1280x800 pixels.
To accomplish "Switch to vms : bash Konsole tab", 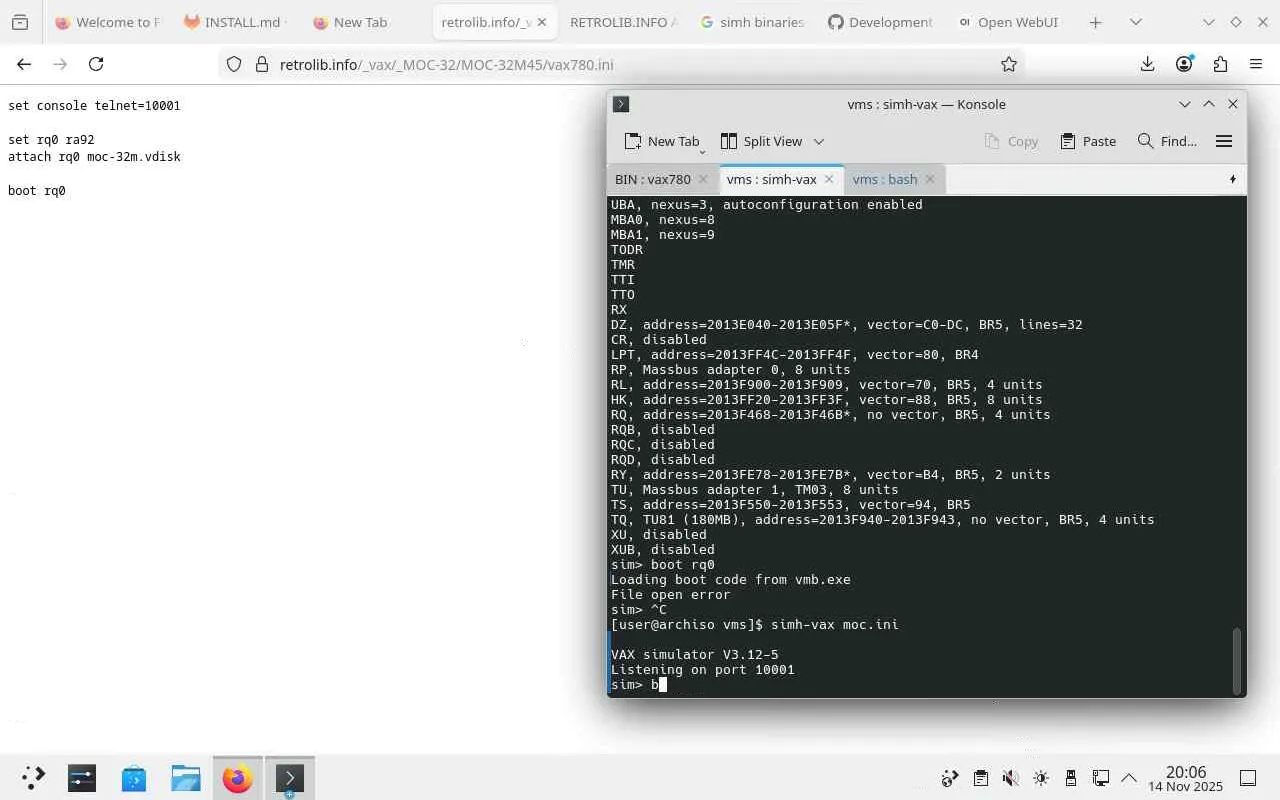I will tap(885, 179).
